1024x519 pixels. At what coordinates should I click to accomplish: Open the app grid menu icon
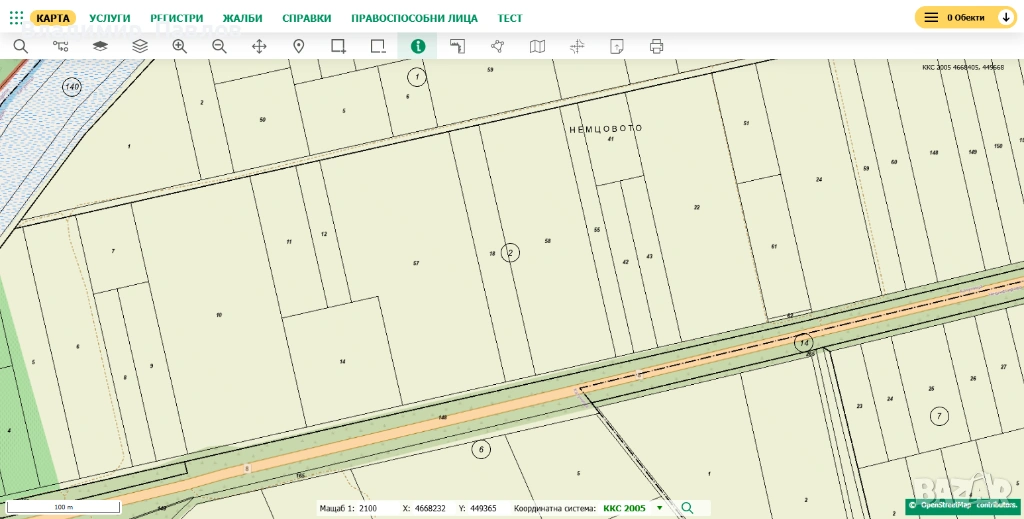16,18
